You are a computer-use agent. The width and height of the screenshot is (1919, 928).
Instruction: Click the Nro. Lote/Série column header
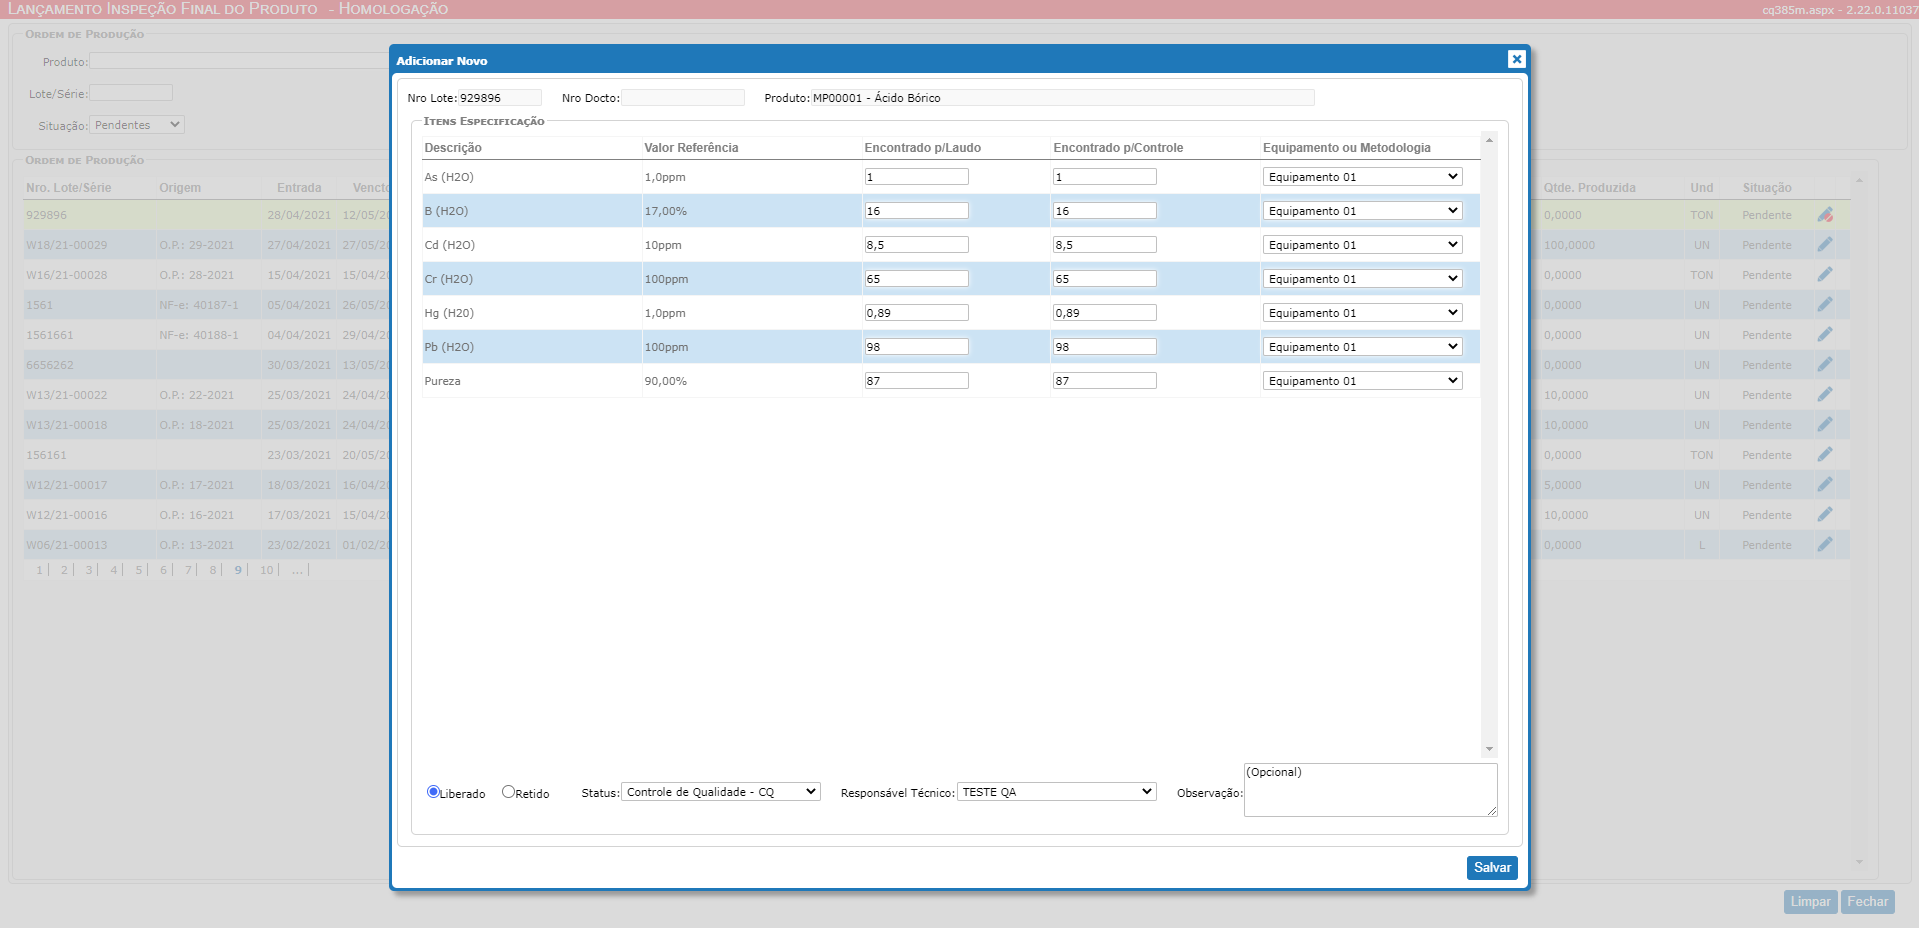click(69, 188)
